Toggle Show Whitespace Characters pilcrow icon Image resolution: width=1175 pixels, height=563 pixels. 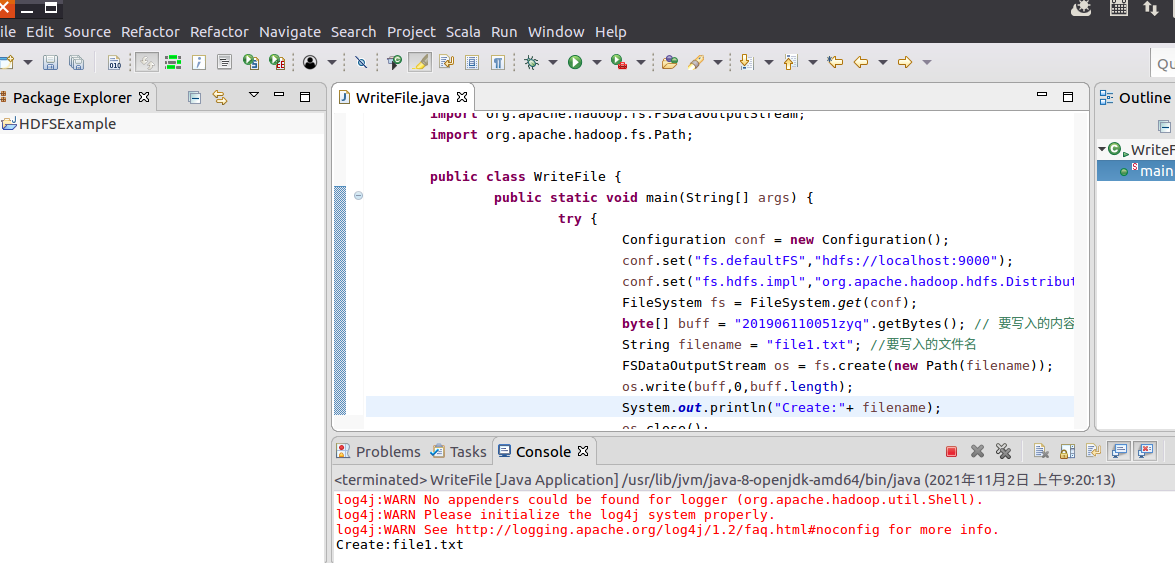pyautogui.click(x=497, y=62)
